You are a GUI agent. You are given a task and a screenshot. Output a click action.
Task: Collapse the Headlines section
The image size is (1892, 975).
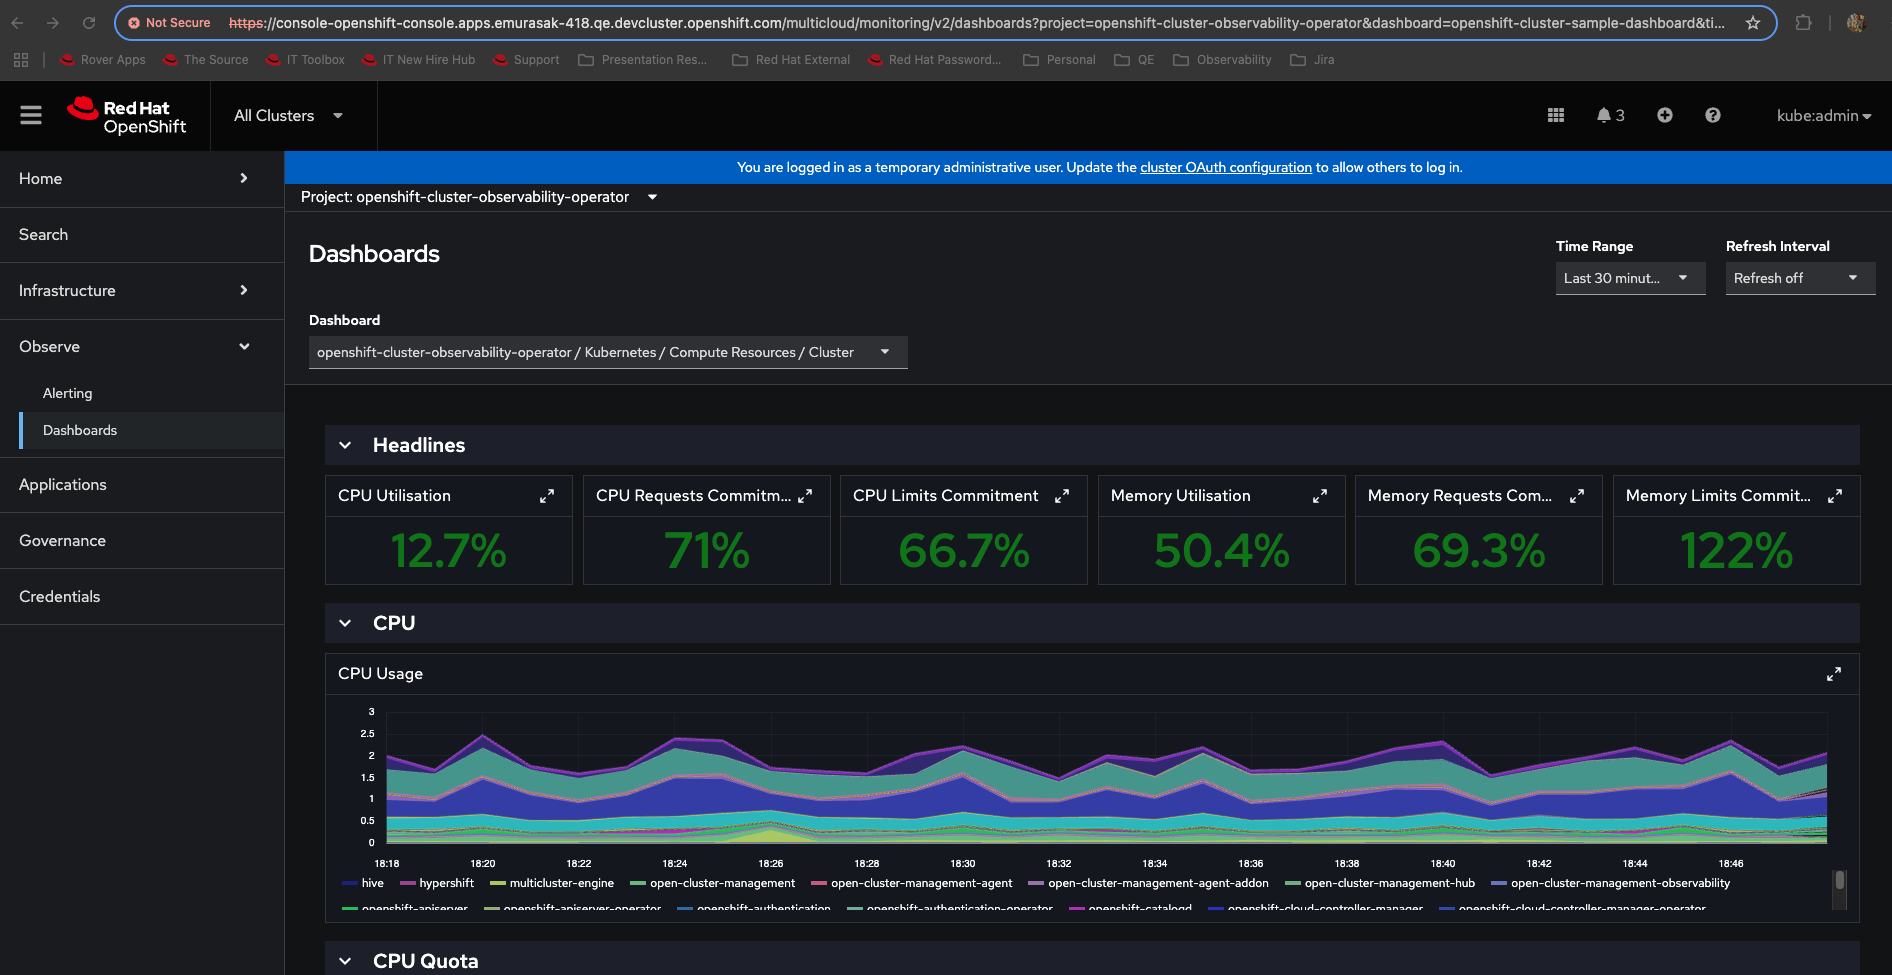pos(345,445)
